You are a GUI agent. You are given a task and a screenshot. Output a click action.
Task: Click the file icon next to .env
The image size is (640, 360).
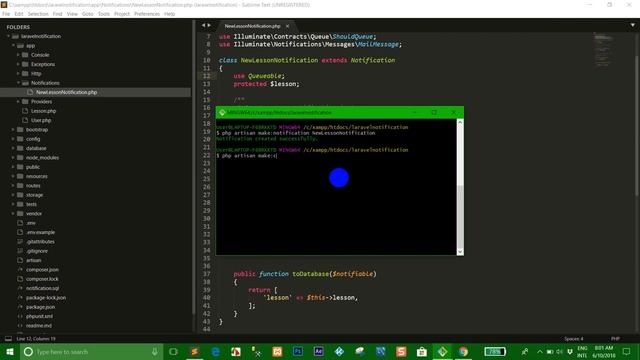point(20,223)
